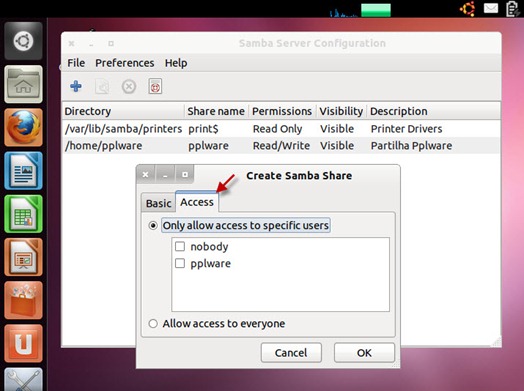Open System Settings wrench icon in dock
Screen dimensions: 524x391
[x=23, y=379]
